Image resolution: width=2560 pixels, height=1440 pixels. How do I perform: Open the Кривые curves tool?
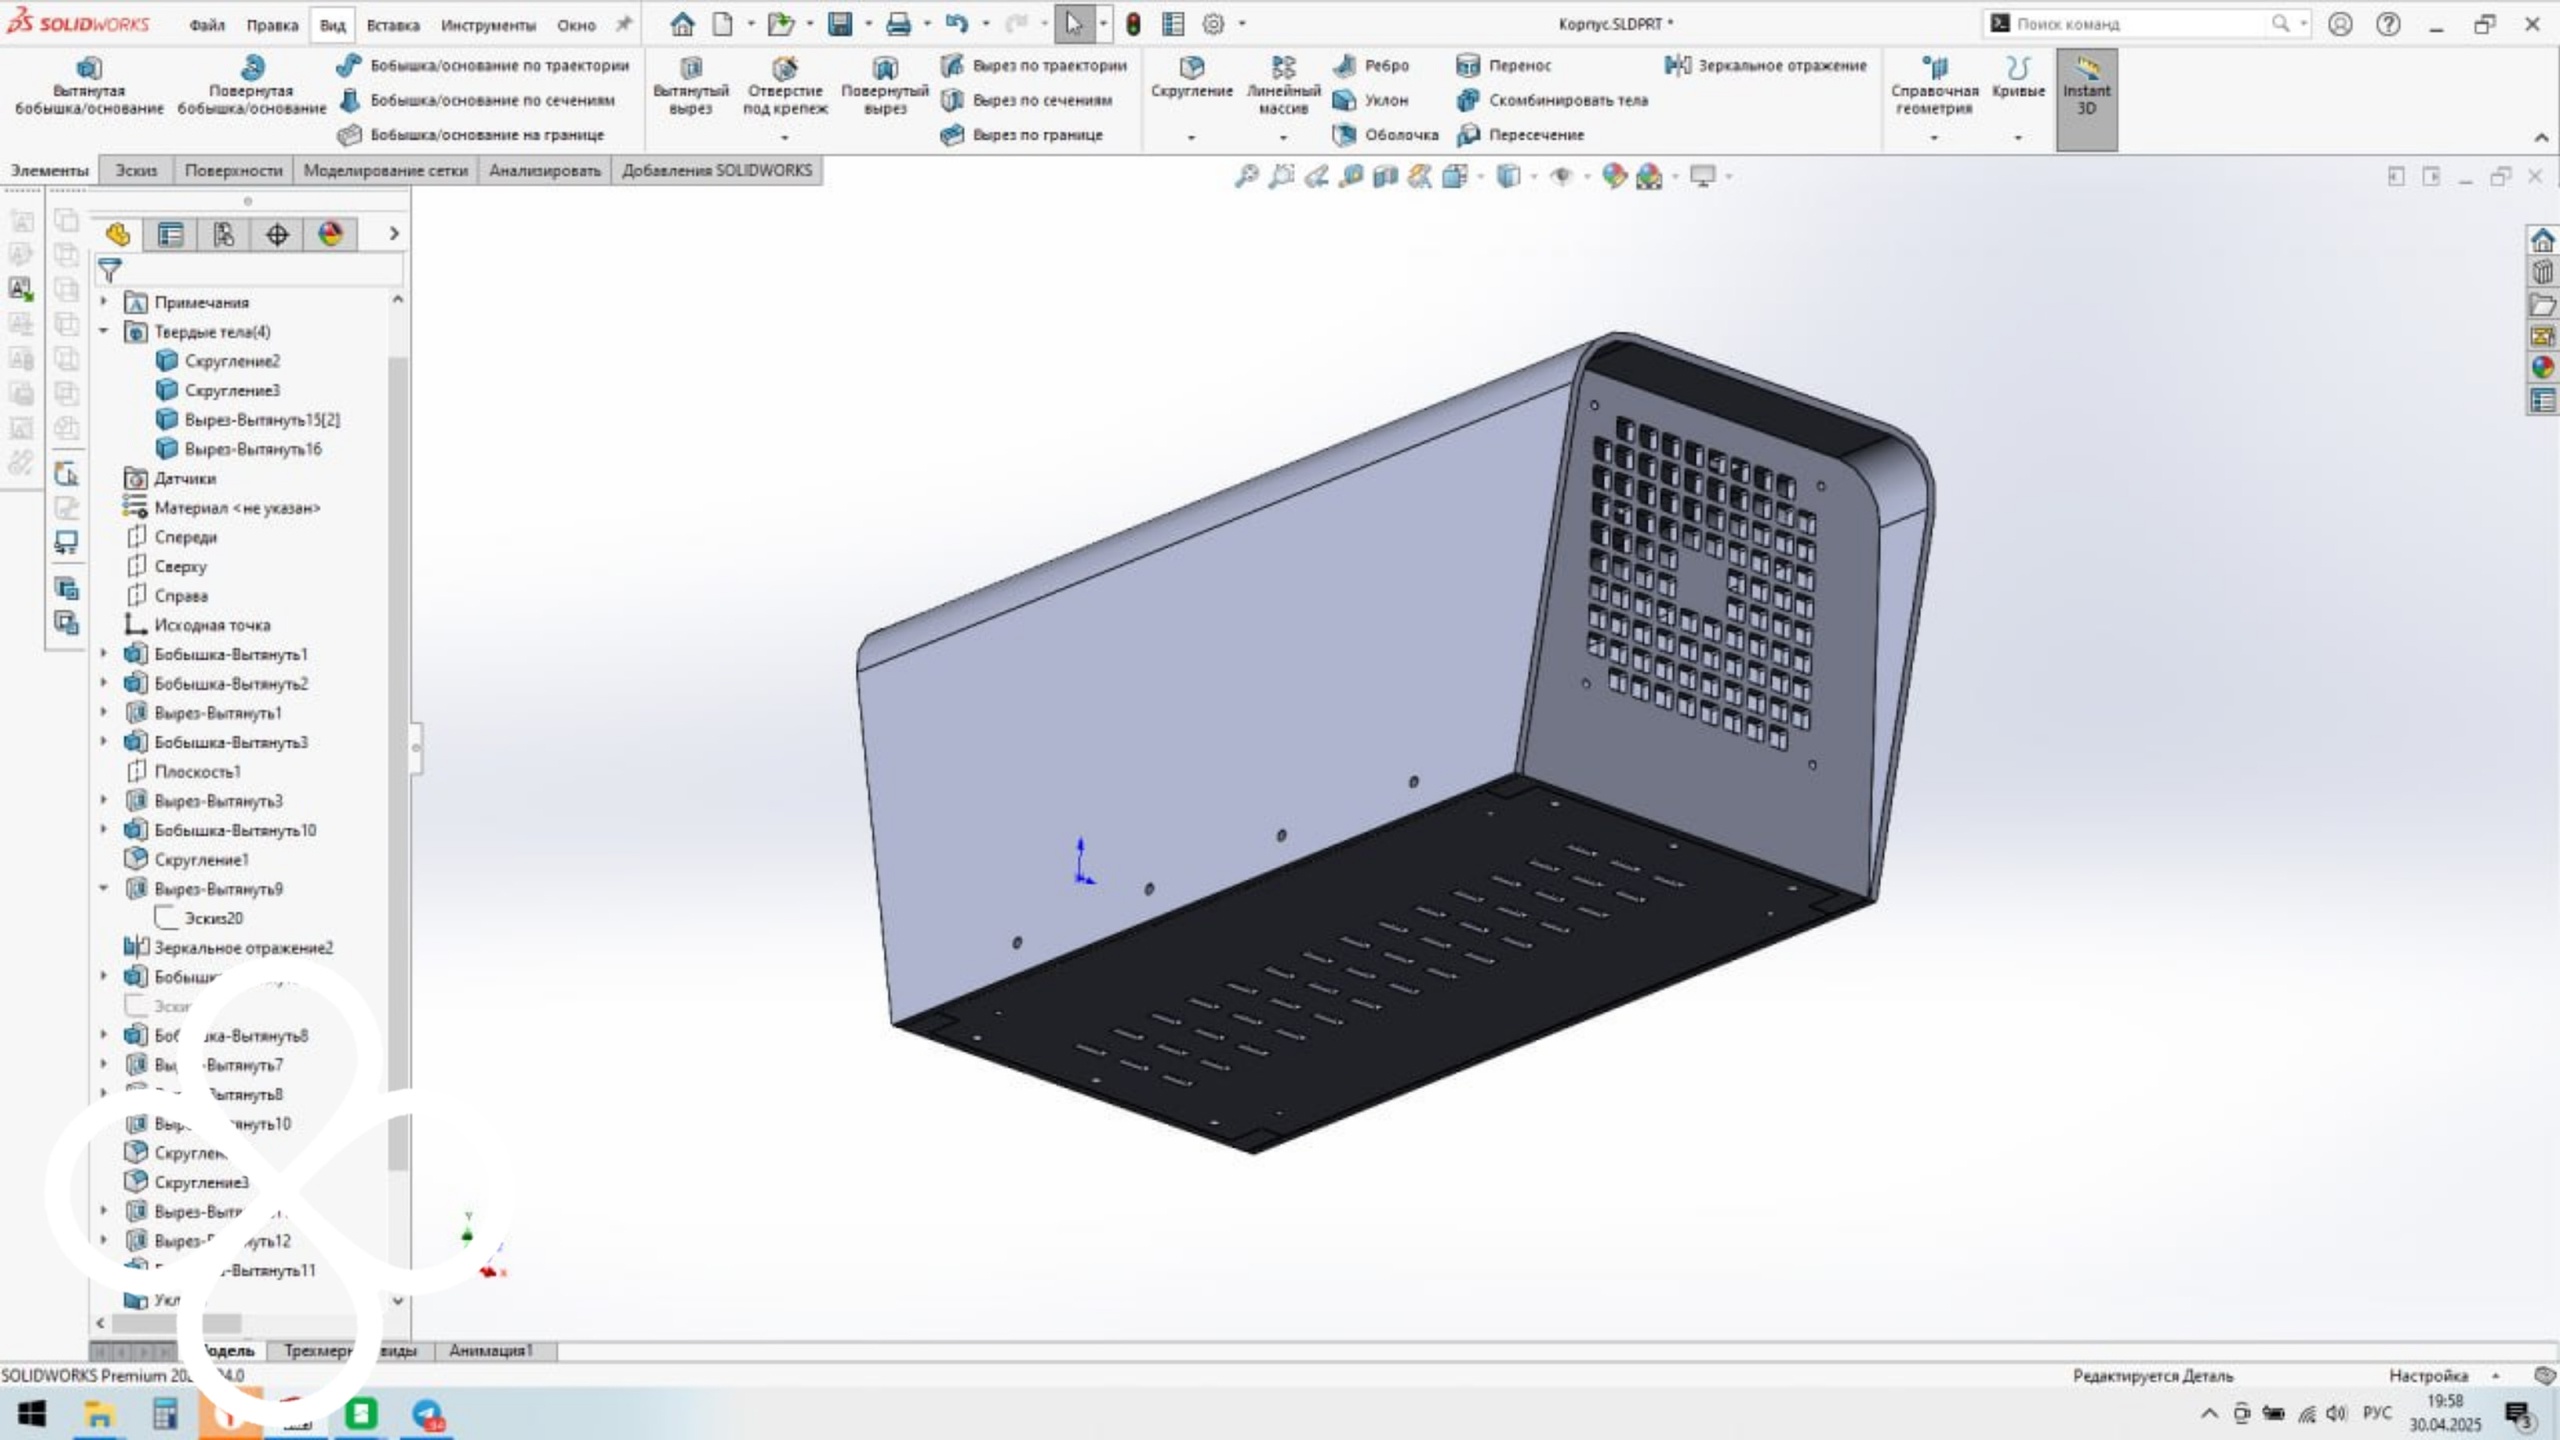coord(2018,78)
